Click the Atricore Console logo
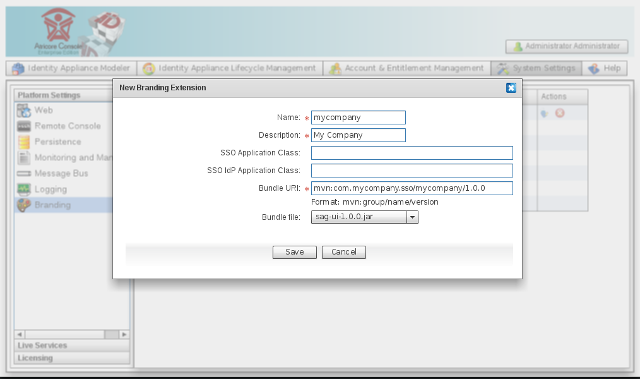 pyautogui.click(x=58, y=32)
